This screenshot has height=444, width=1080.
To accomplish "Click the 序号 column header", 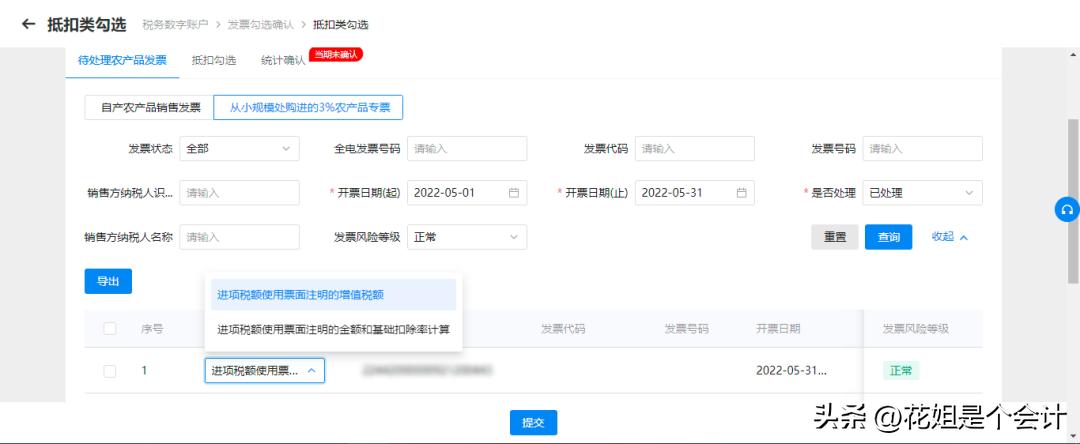I will tap(152, 329).
